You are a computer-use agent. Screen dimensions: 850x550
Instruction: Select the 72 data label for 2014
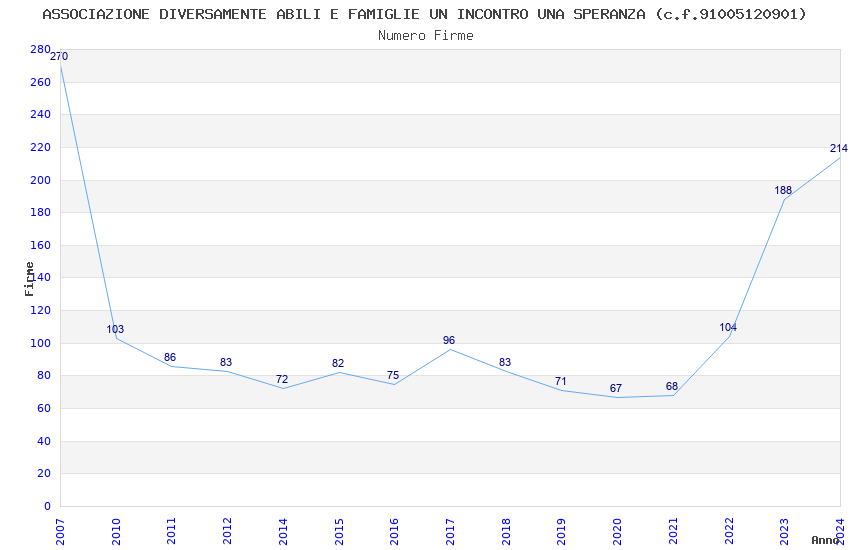pyautogui.click(x=282, y=379)
